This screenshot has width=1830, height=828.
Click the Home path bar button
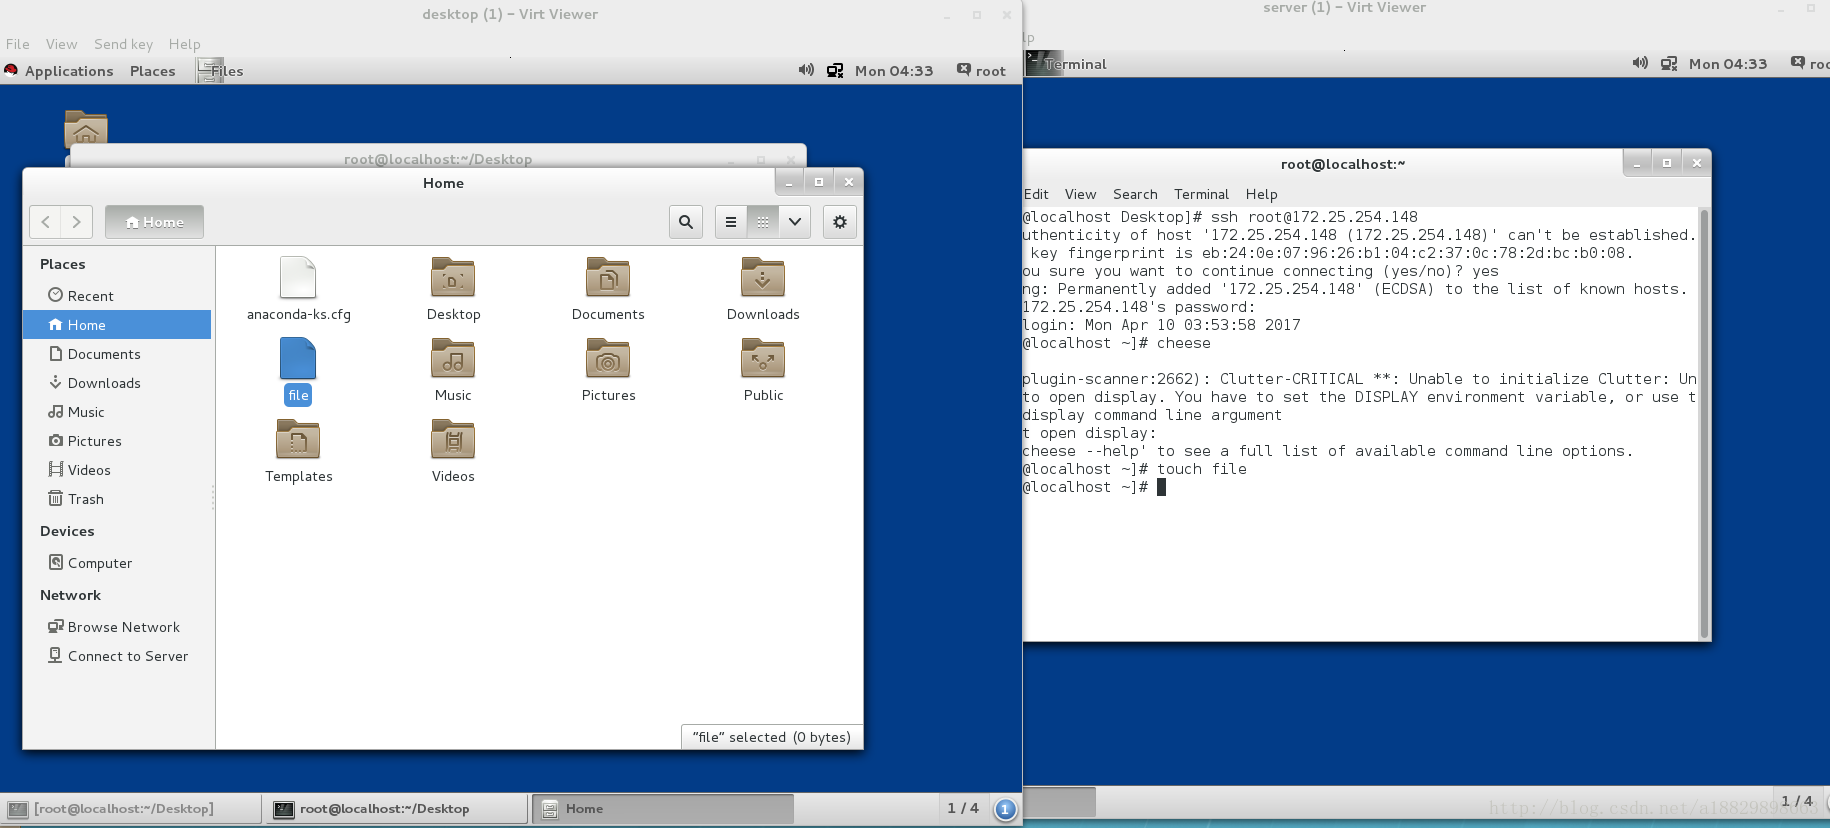(x=154, y=222)
